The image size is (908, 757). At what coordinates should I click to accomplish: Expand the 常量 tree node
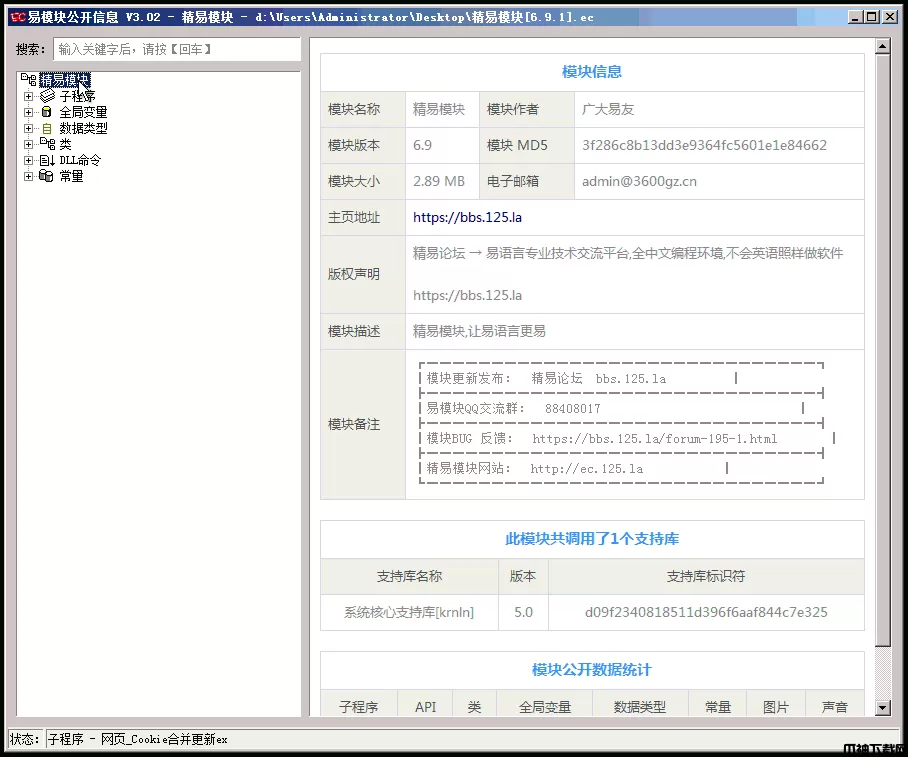tap(29, 177)
